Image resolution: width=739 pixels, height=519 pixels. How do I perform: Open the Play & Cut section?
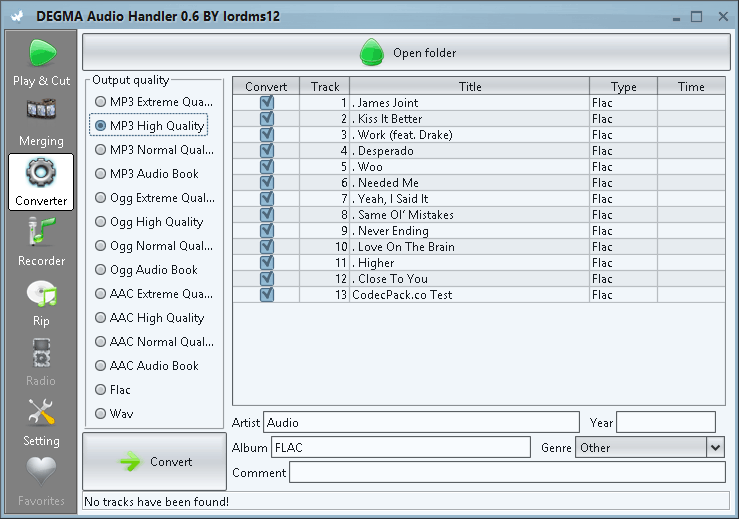click(x=41, y=62)
